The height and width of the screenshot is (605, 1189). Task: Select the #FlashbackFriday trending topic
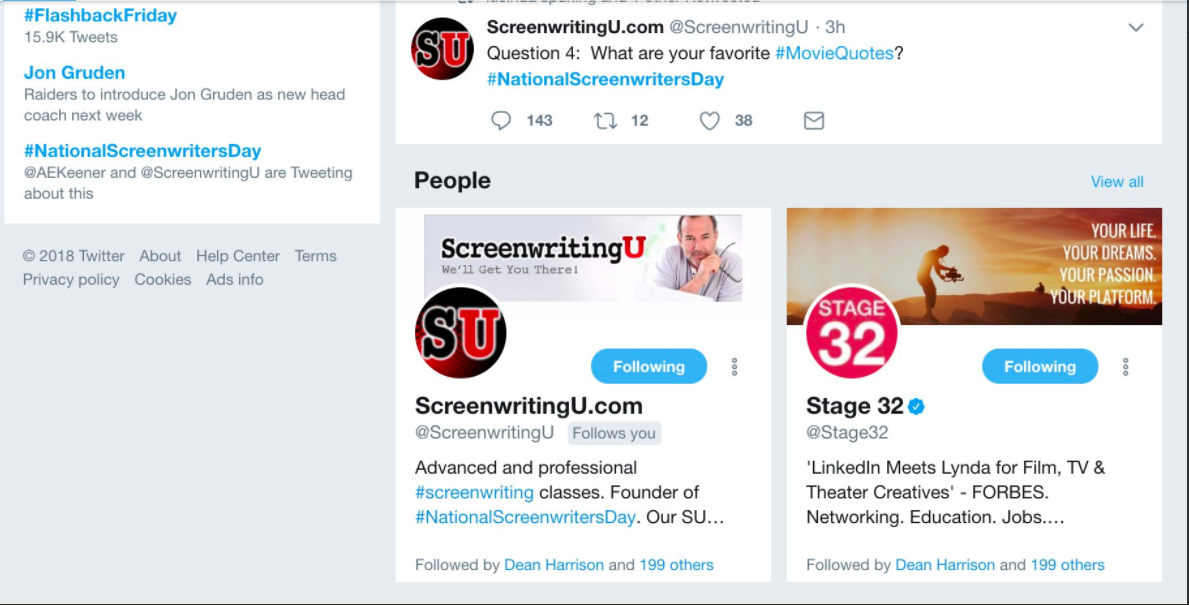coord(98,15)
